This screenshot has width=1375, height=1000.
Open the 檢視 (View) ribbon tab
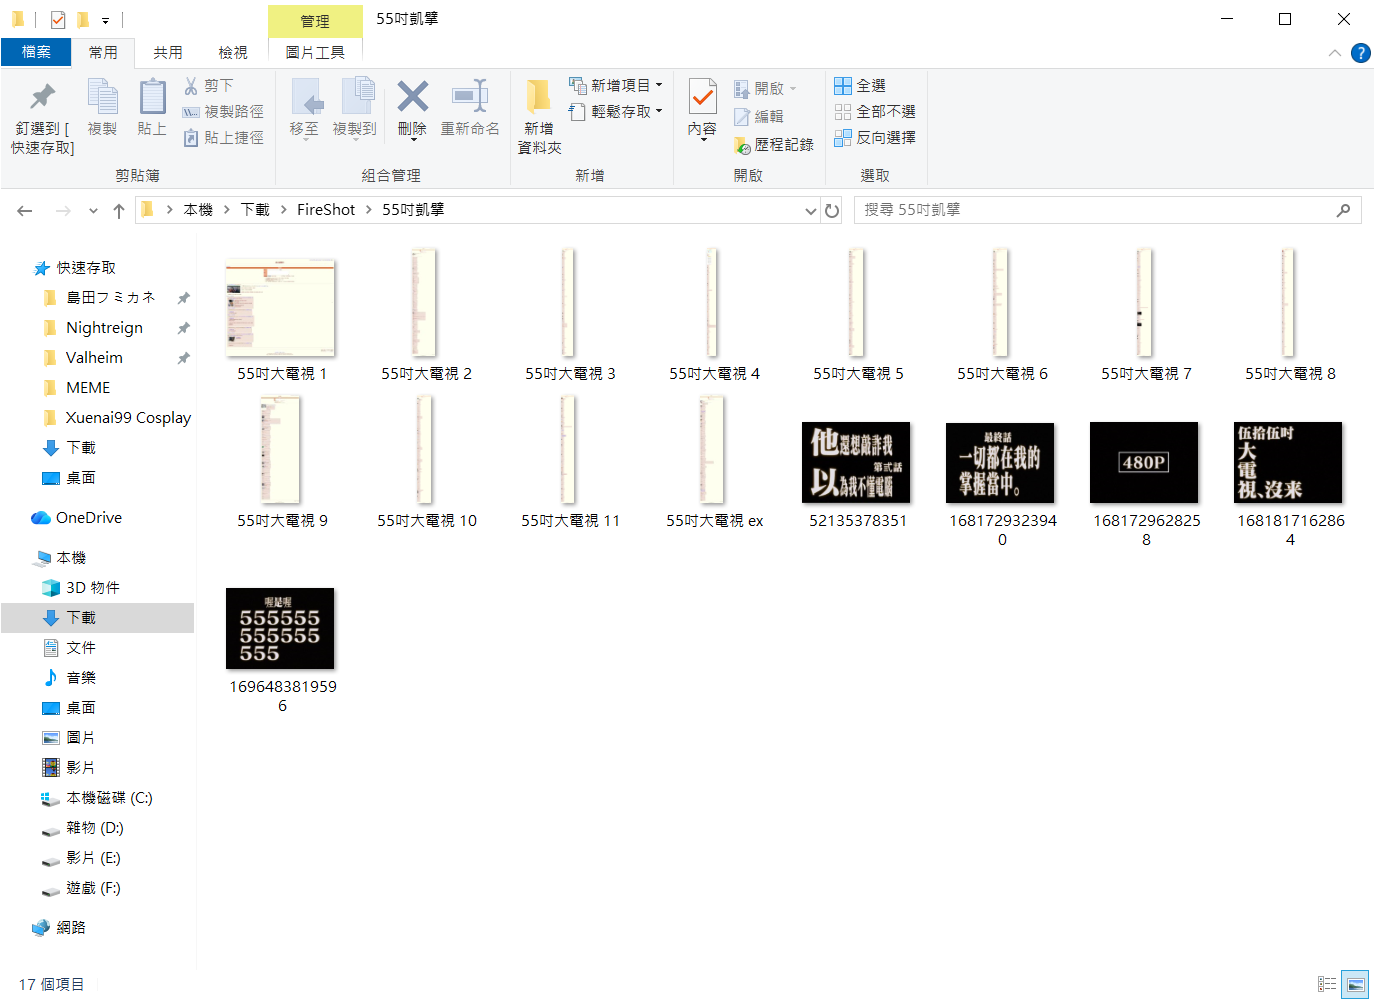point(233,53)
